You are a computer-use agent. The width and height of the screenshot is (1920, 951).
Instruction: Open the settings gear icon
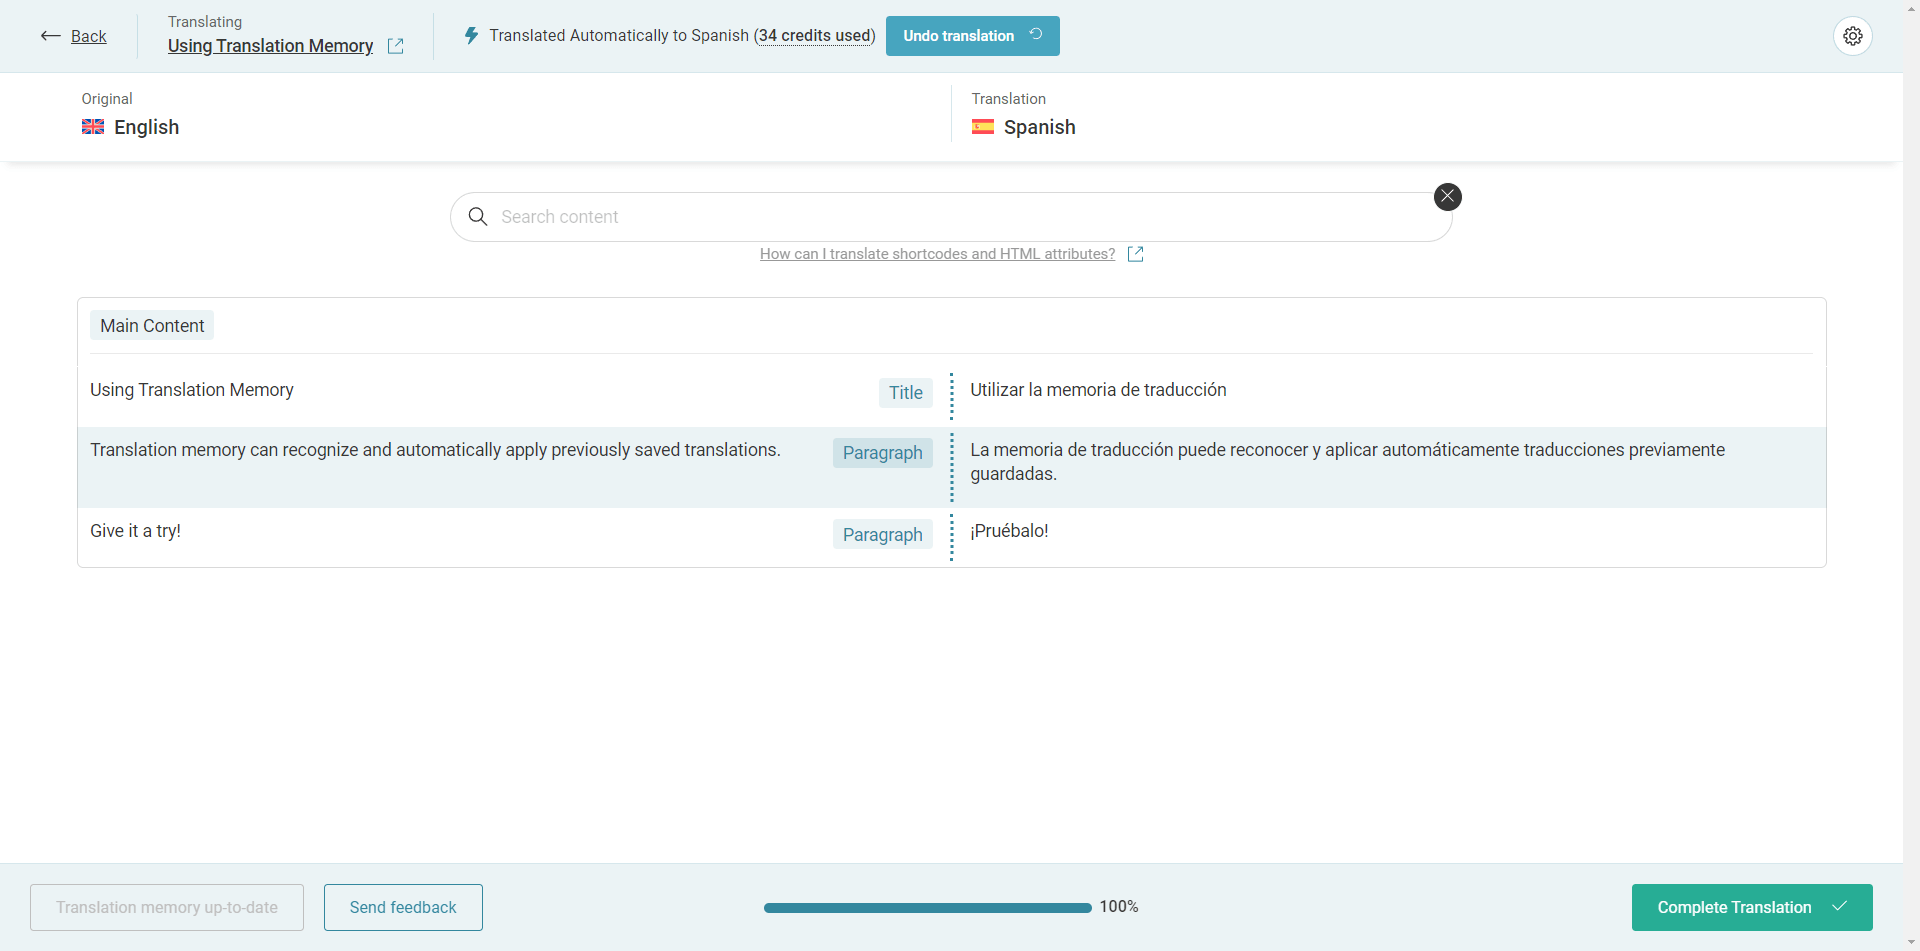[1853, 36]
